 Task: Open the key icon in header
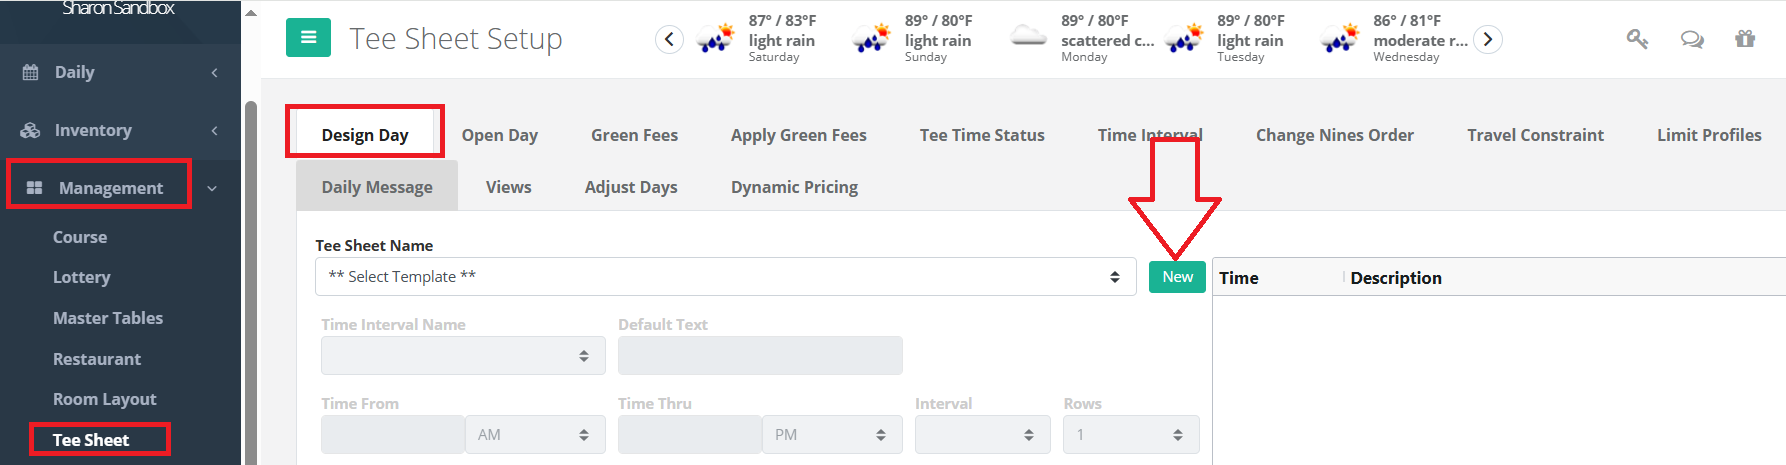point(1637,39)
